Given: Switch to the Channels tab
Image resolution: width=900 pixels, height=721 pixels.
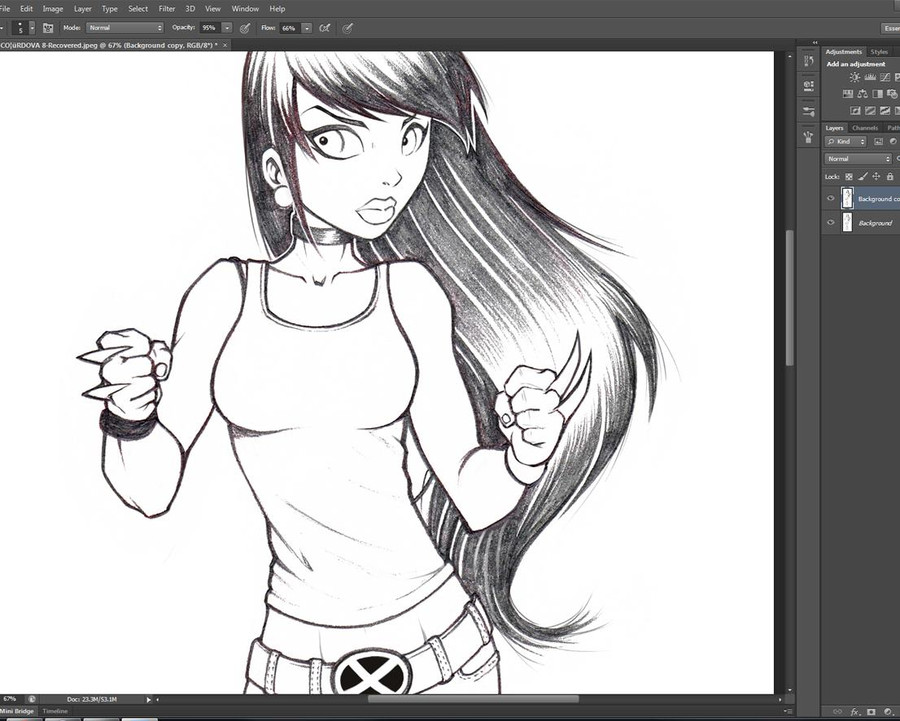Looking at the screenshot, I should (x=865, y=128).
